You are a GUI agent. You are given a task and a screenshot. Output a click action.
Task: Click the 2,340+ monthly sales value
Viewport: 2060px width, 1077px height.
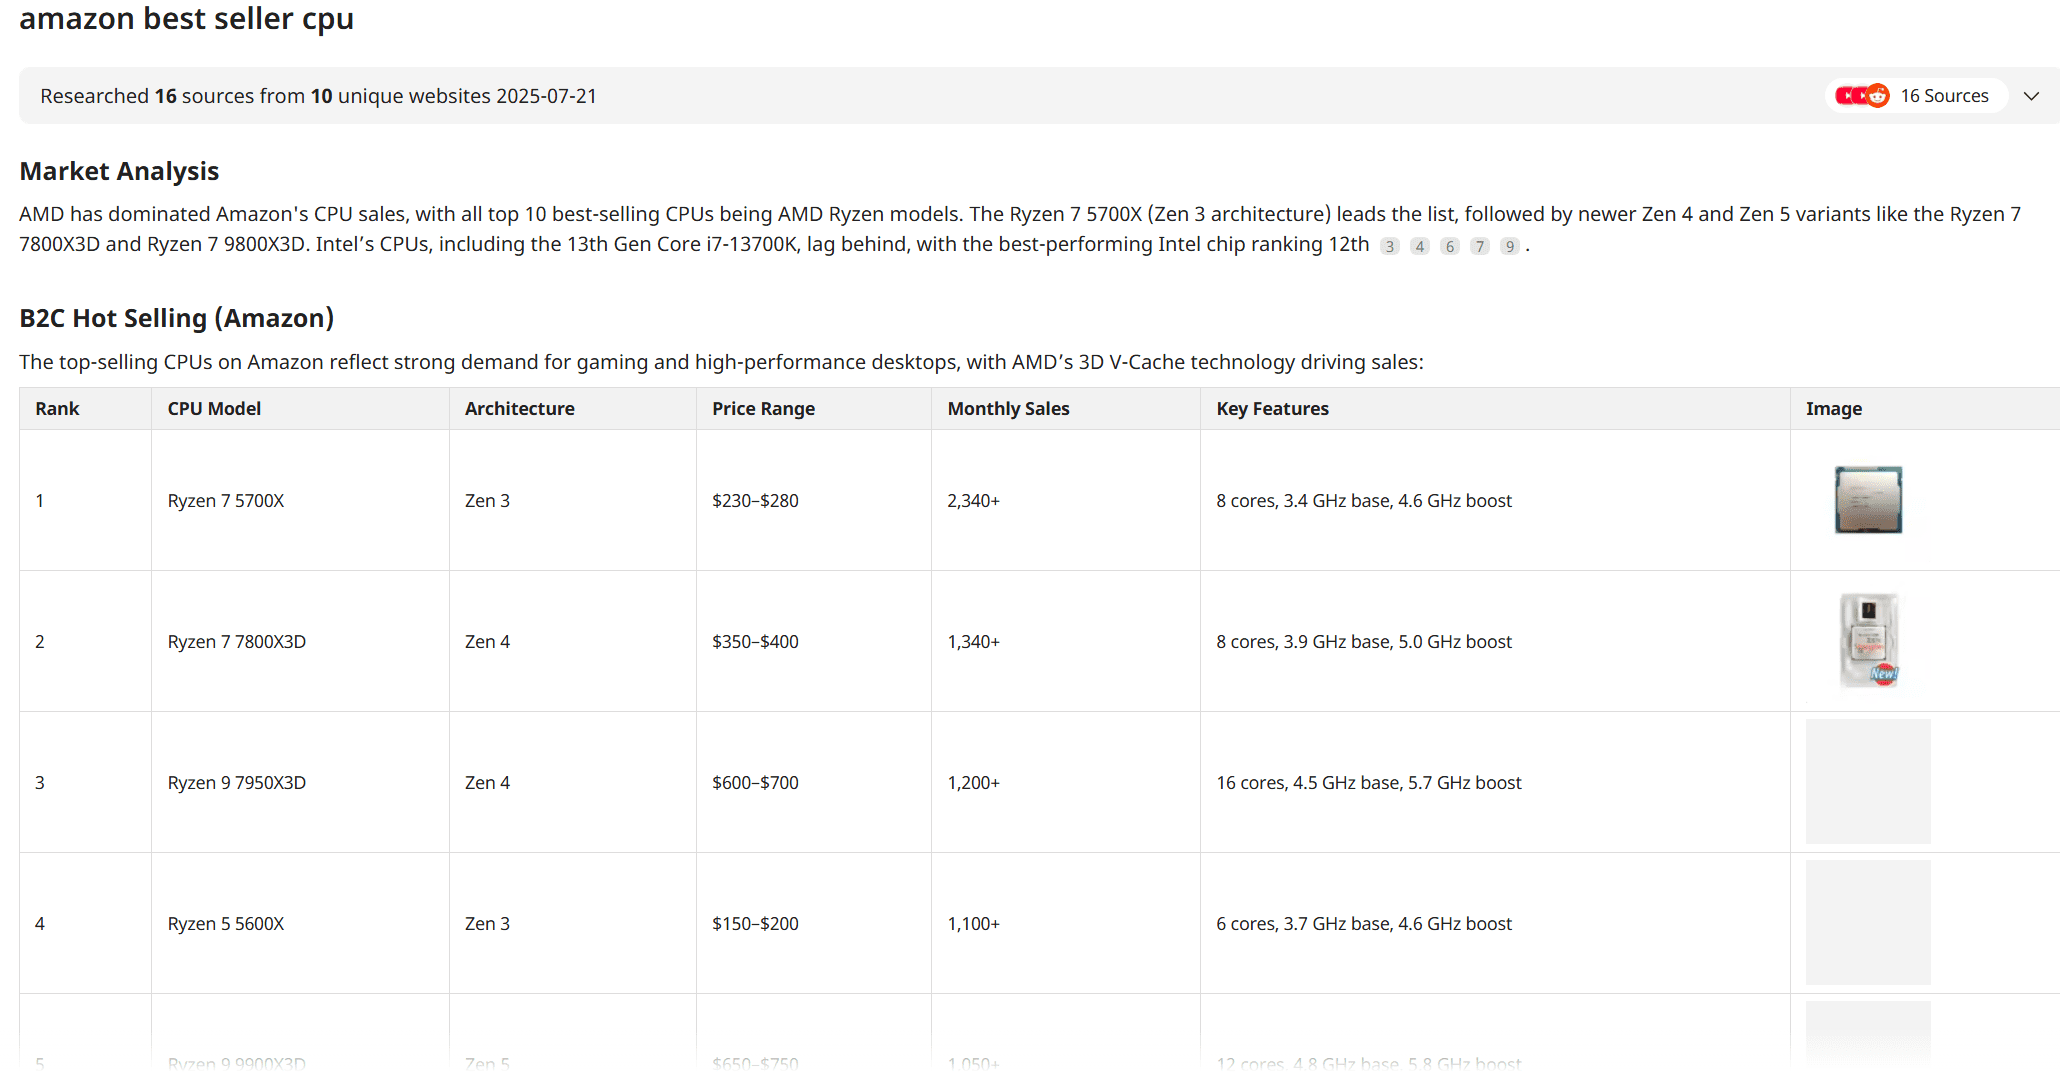point(973,501)
